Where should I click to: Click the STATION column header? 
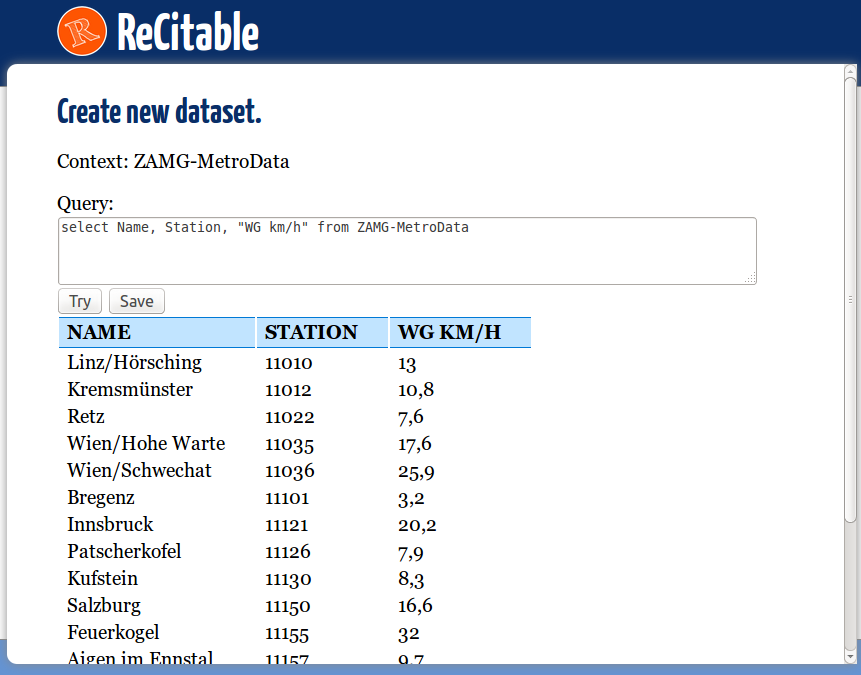tap(322, 332)
